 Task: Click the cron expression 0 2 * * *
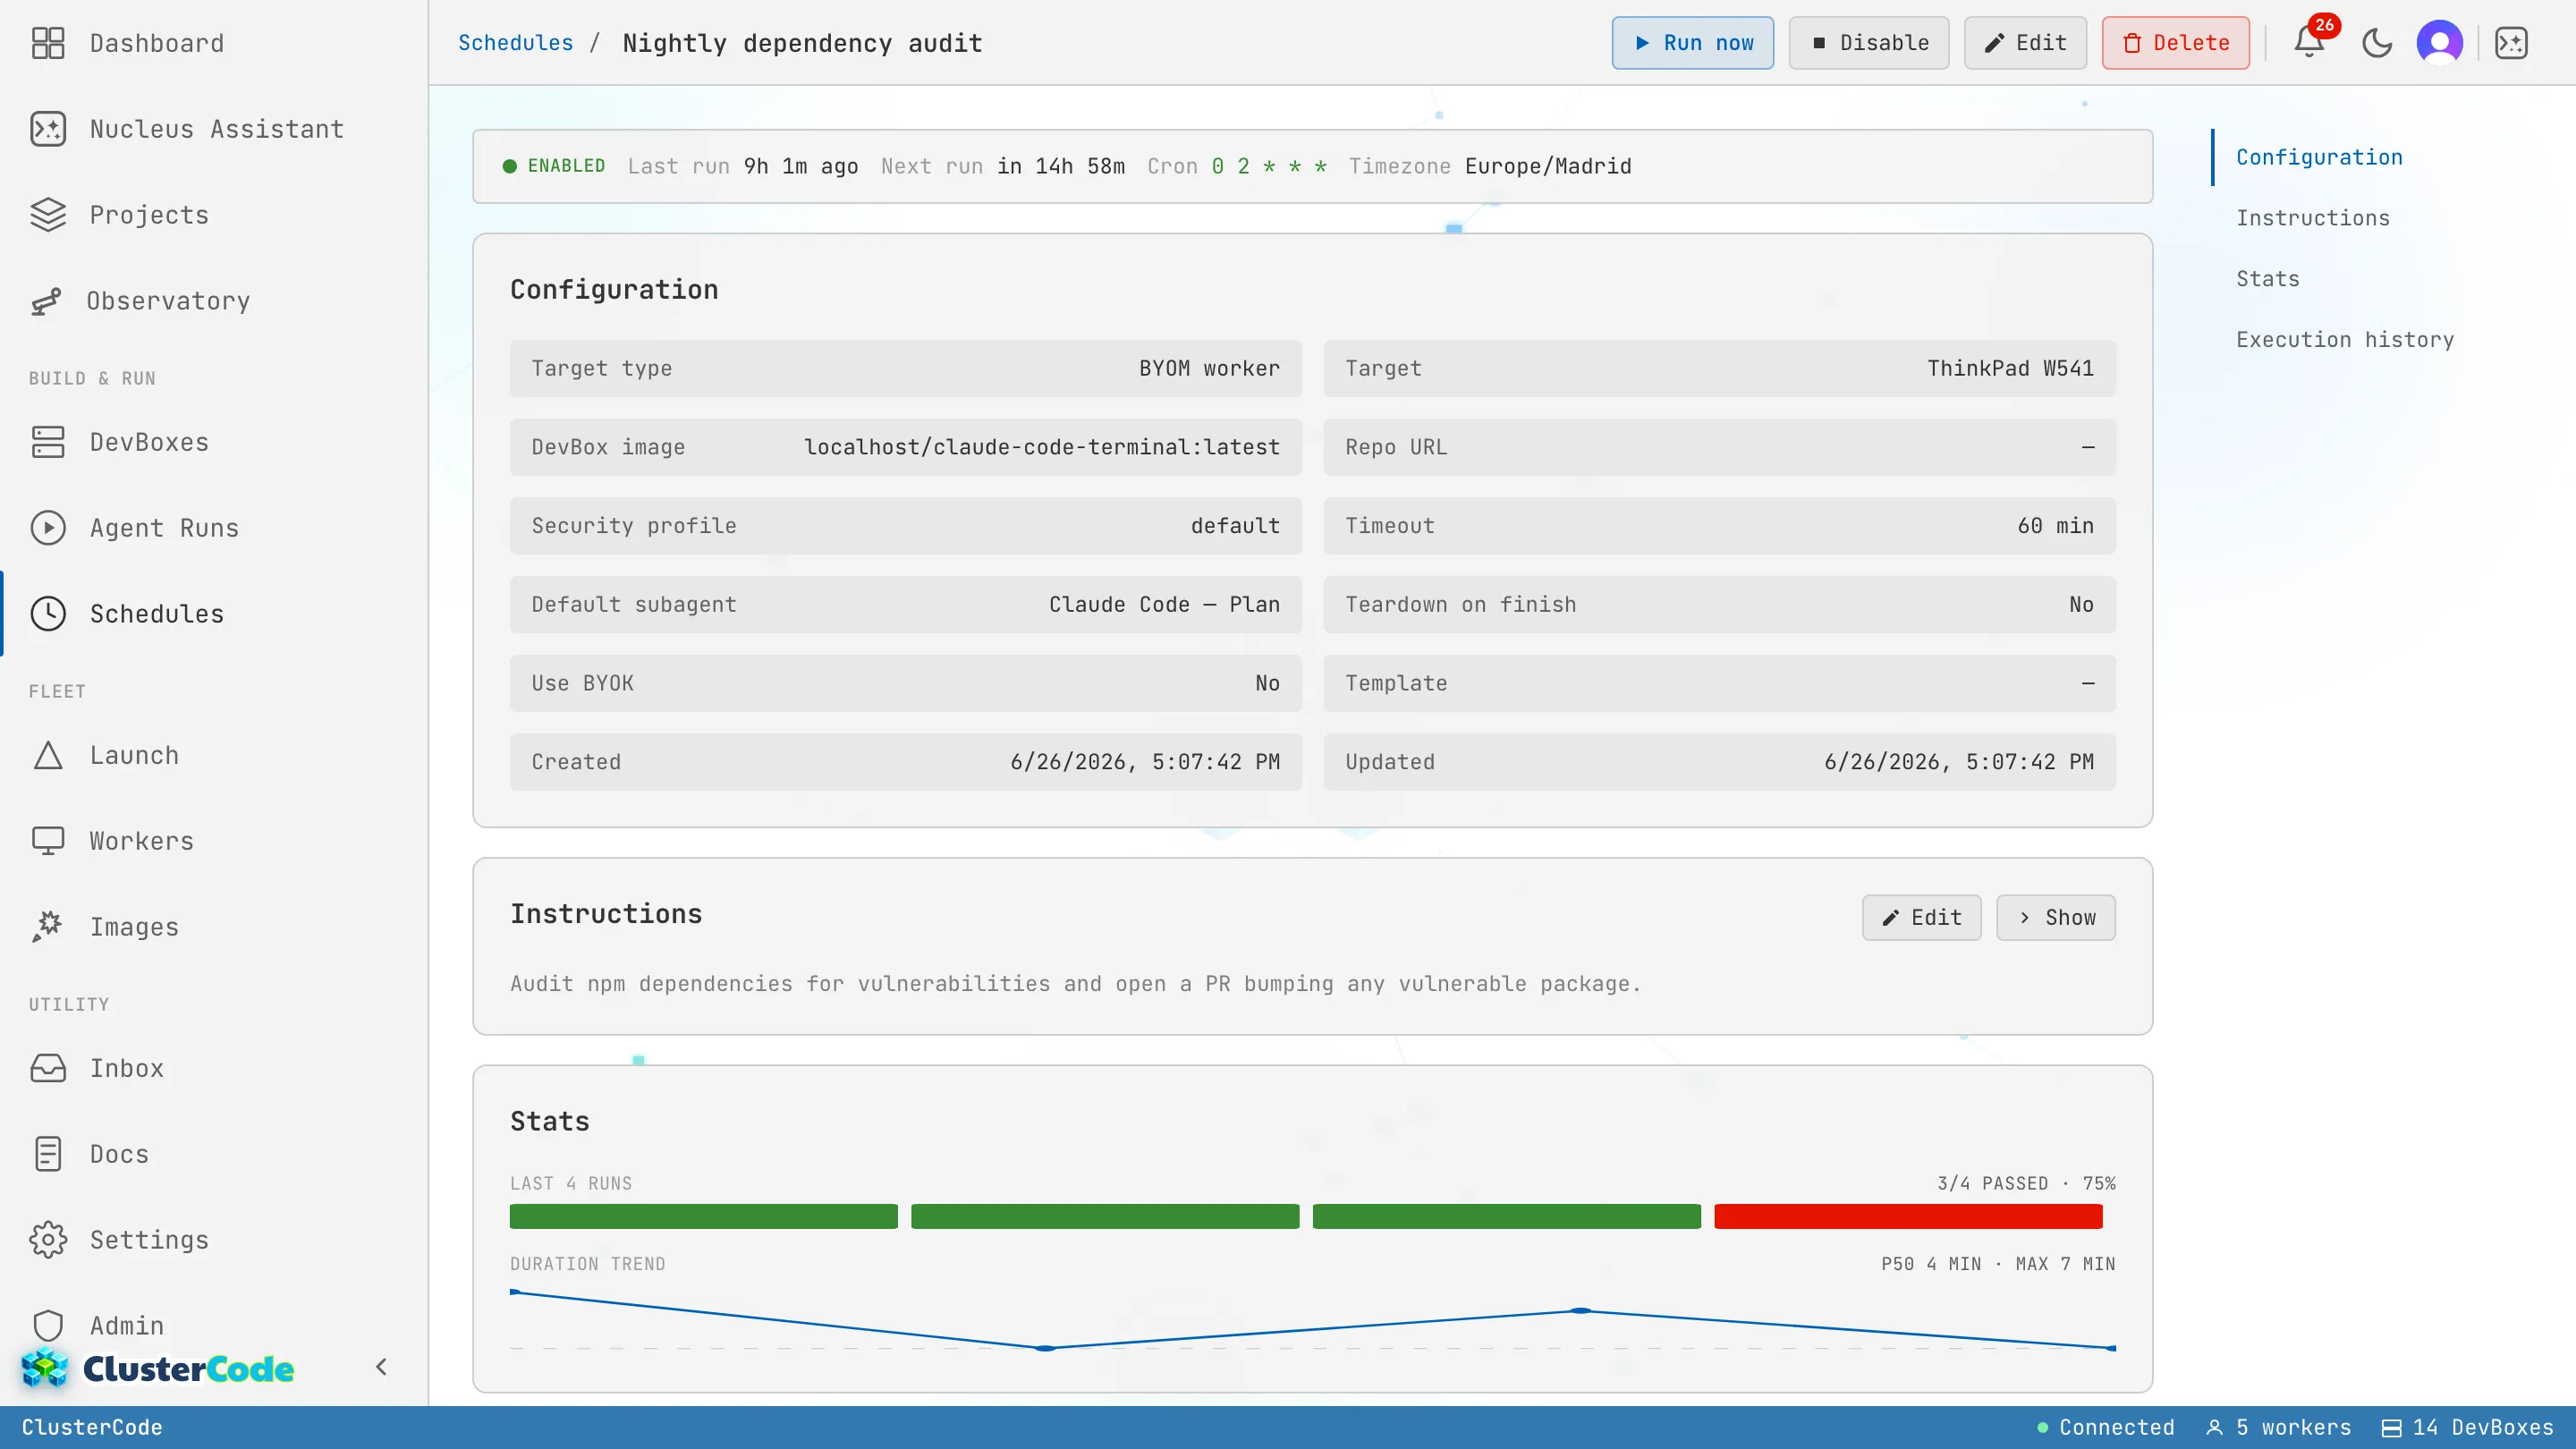tap(1269, 166)
